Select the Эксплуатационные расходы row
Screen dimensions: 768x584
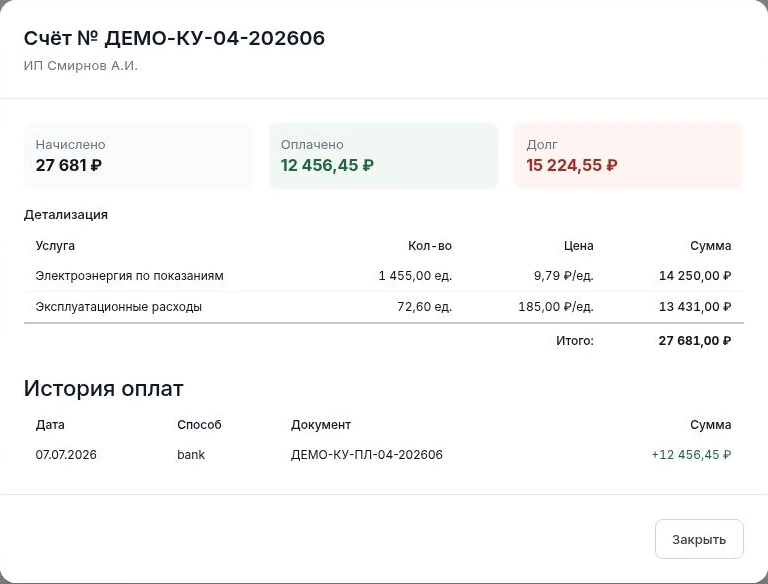pyautogui.click(x=384, y=307)
